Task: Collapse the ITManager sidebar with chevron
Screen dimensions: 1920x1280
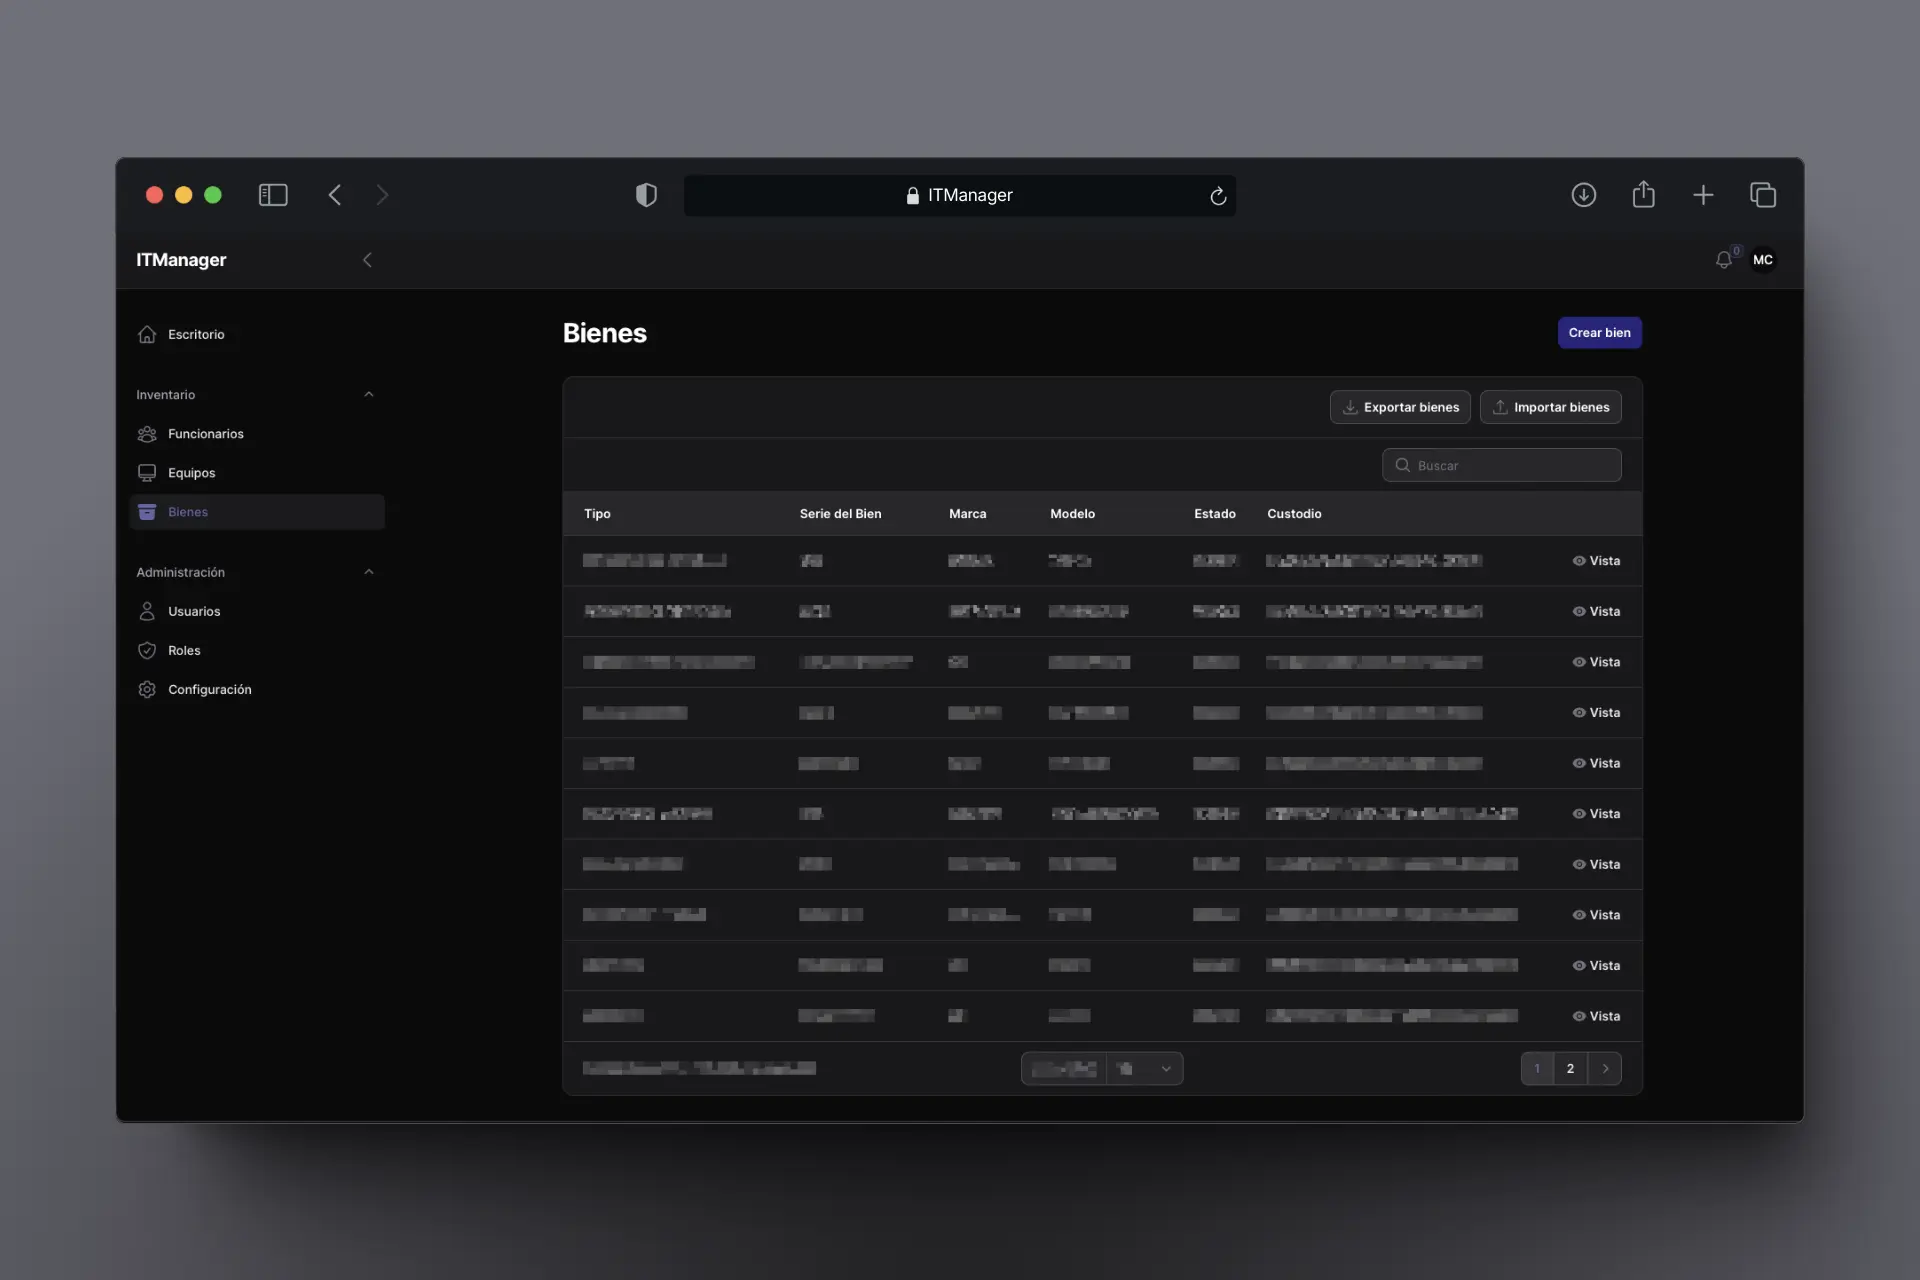Action: 367,260
